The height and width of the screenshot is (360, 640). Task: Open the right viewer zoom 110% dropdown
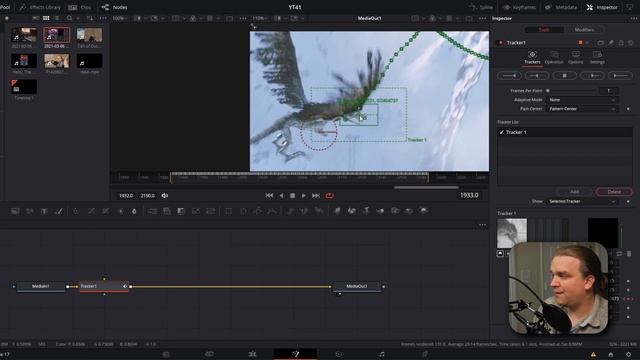point(259,18)
